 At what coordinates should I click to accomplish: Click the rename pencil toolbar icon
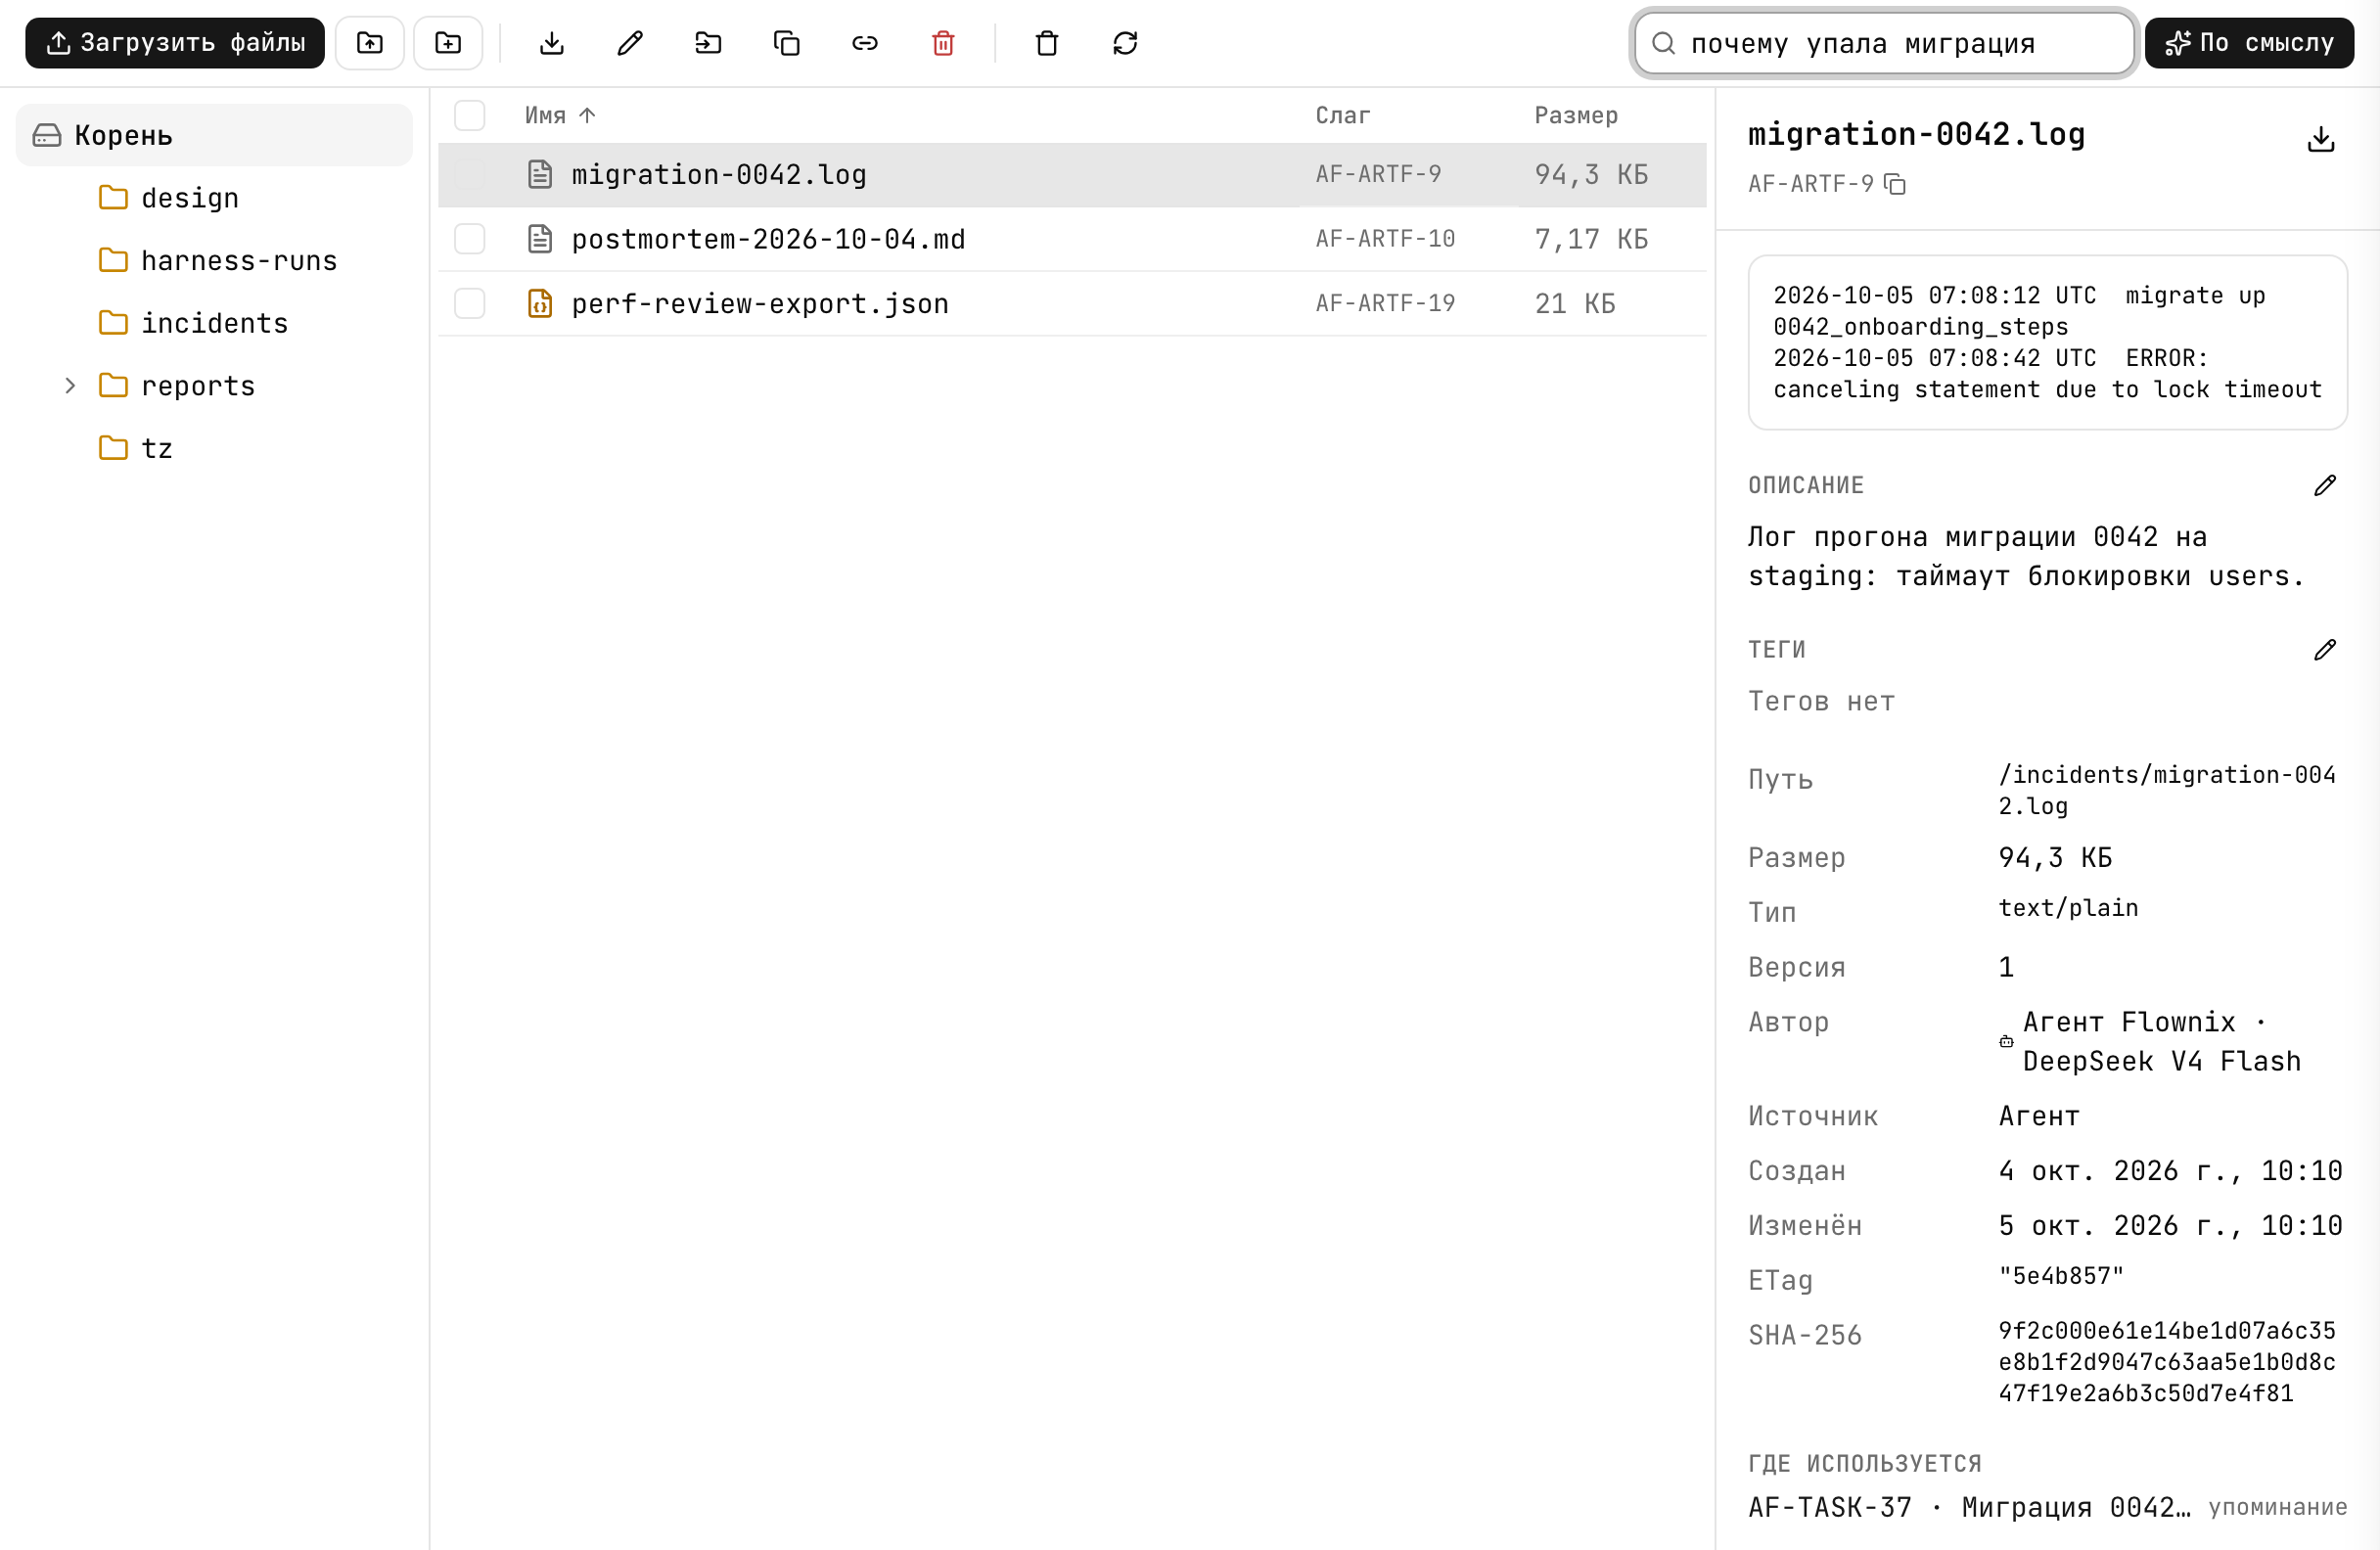point(630,43)
